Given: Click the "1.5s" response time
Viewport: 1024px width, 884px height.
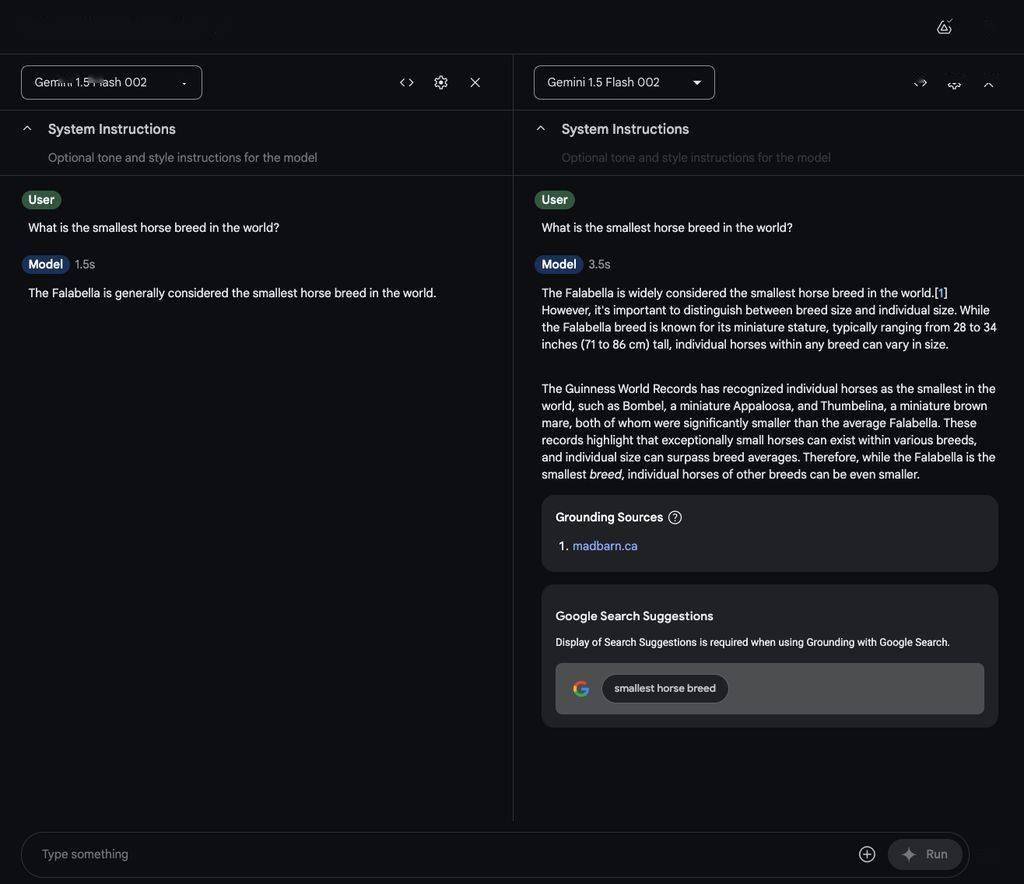Looking at the screenshot, I should [85, 264].
